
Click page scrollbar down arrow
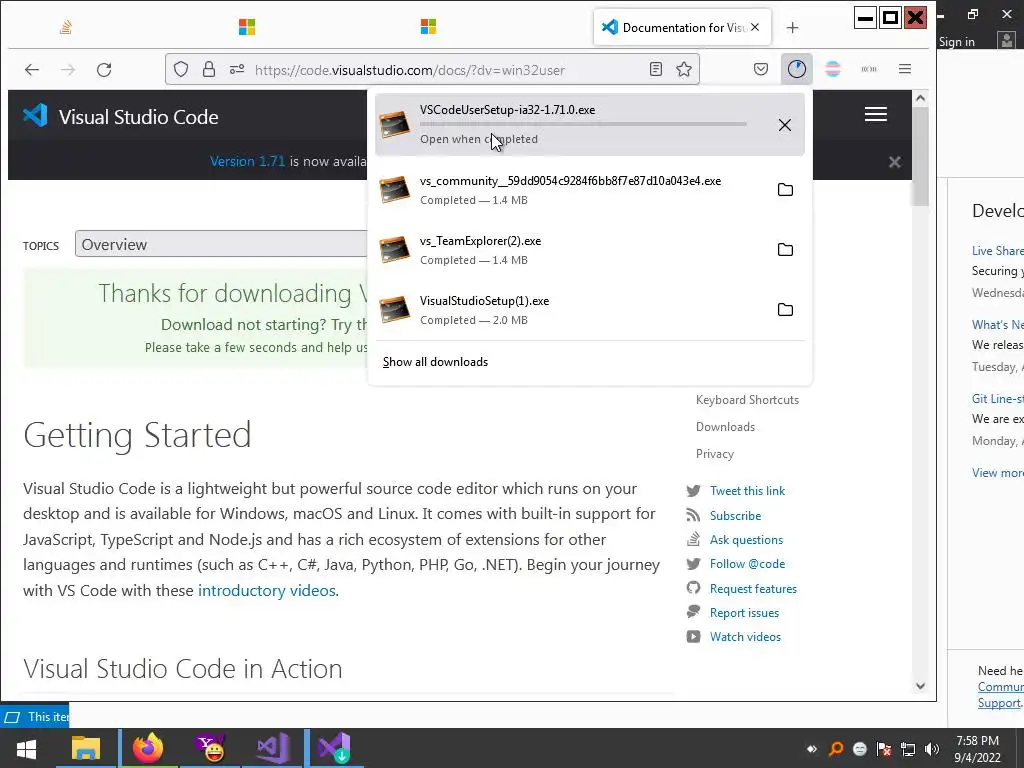click(x=920, y=686)
